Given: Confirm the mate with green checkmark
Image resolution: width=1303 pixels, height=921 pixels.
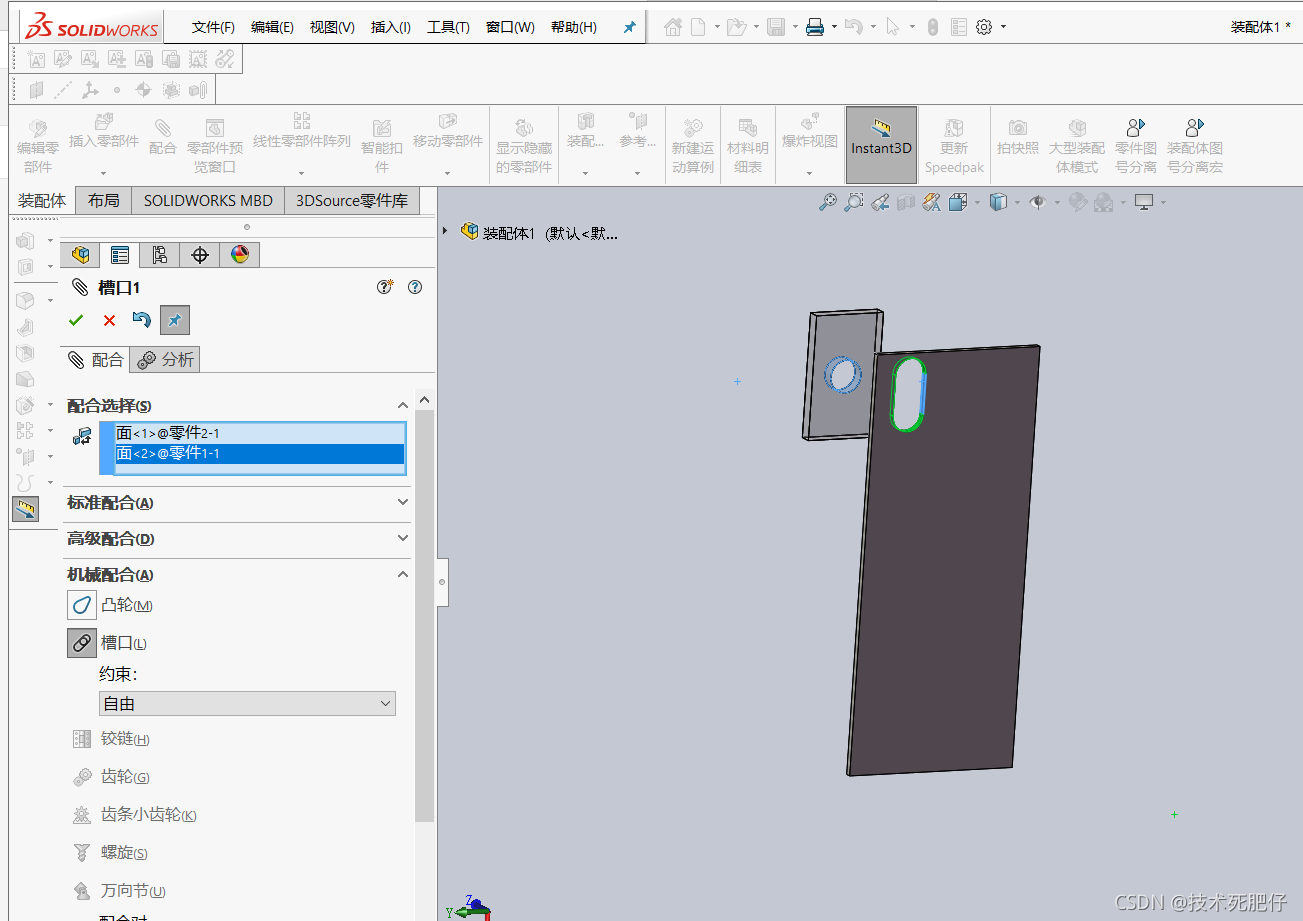Looking at the screenshot, I should pyautogui.click(x=76, y=320).
